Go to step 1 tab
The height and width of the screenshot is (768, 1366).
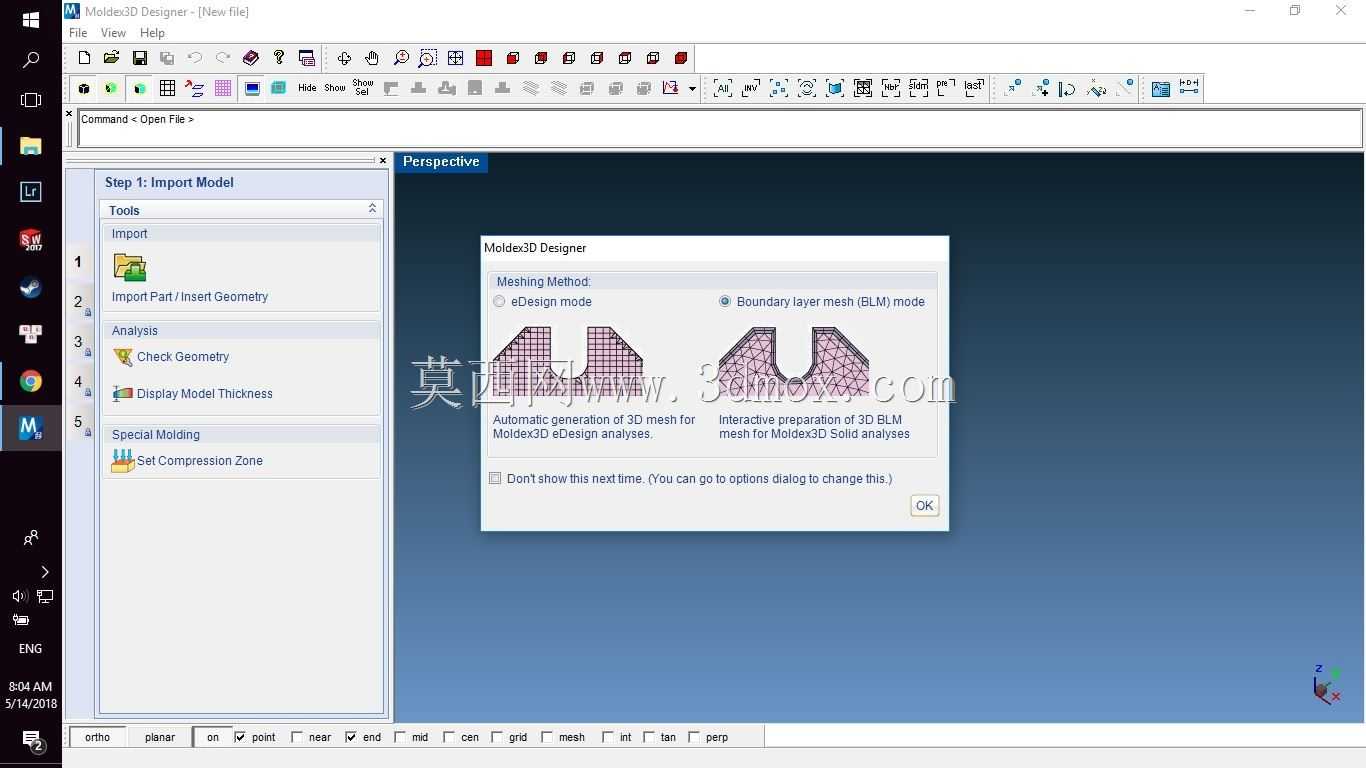pos(79,262)
